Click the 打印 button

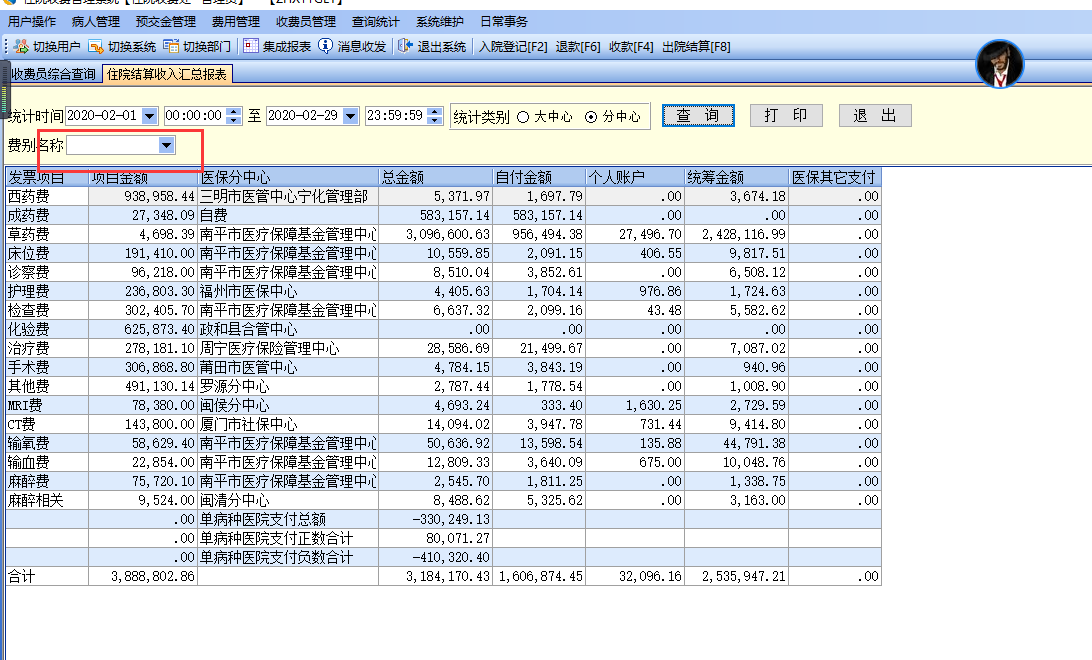pyautogui.click(x=786, y=116)
